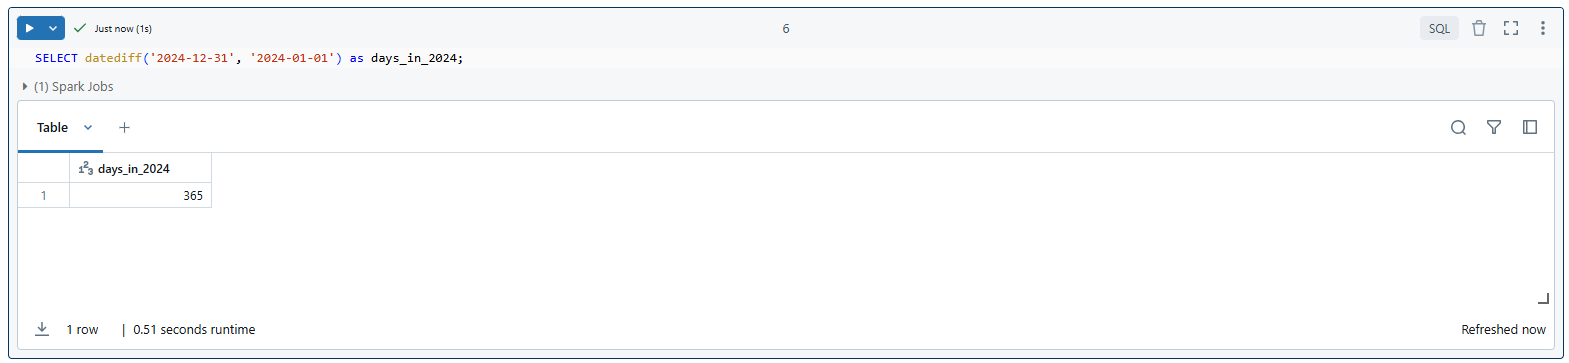
Task: Run the cell with the play button
Action: coord(30,28)
